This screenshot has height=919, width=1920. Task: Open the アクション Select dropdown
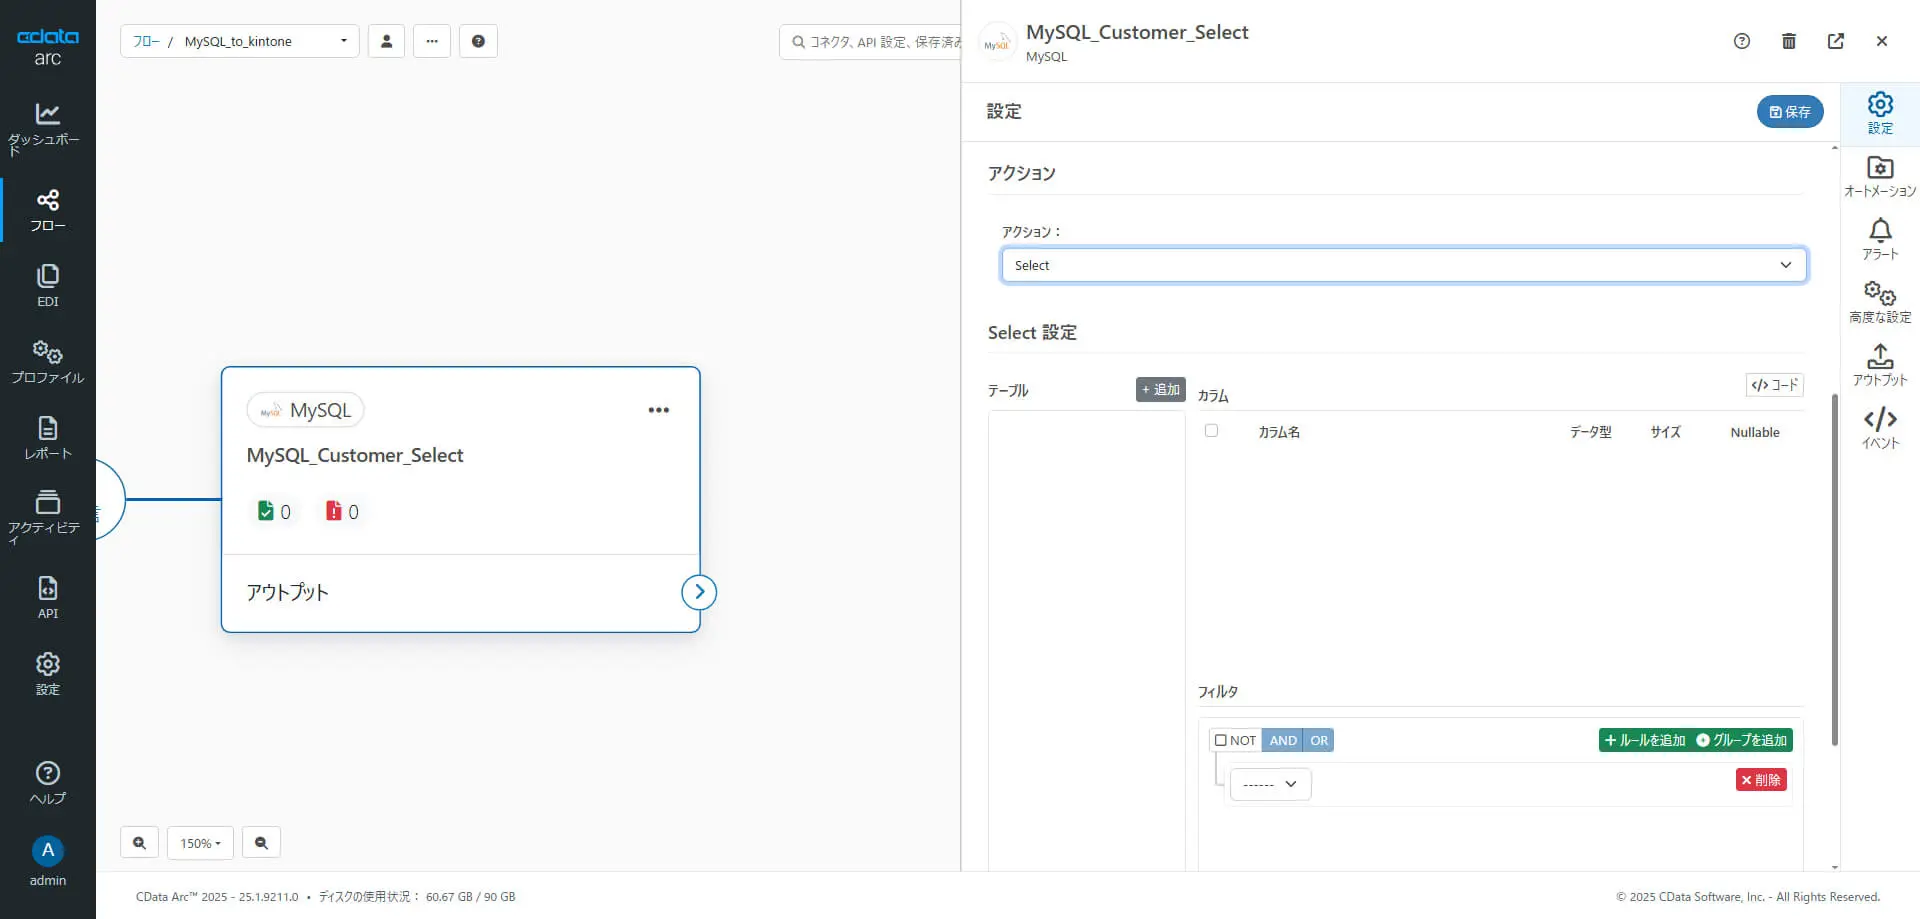1403,265
